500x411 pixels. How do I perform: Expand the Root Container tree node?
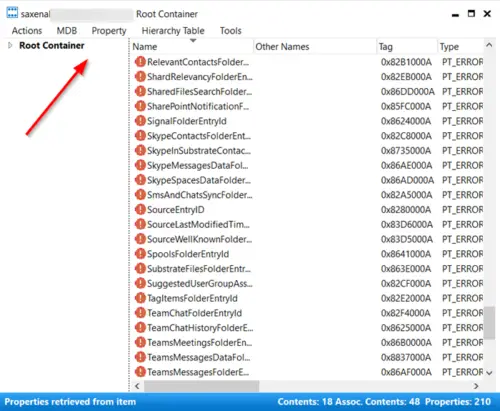pos(10,45)
